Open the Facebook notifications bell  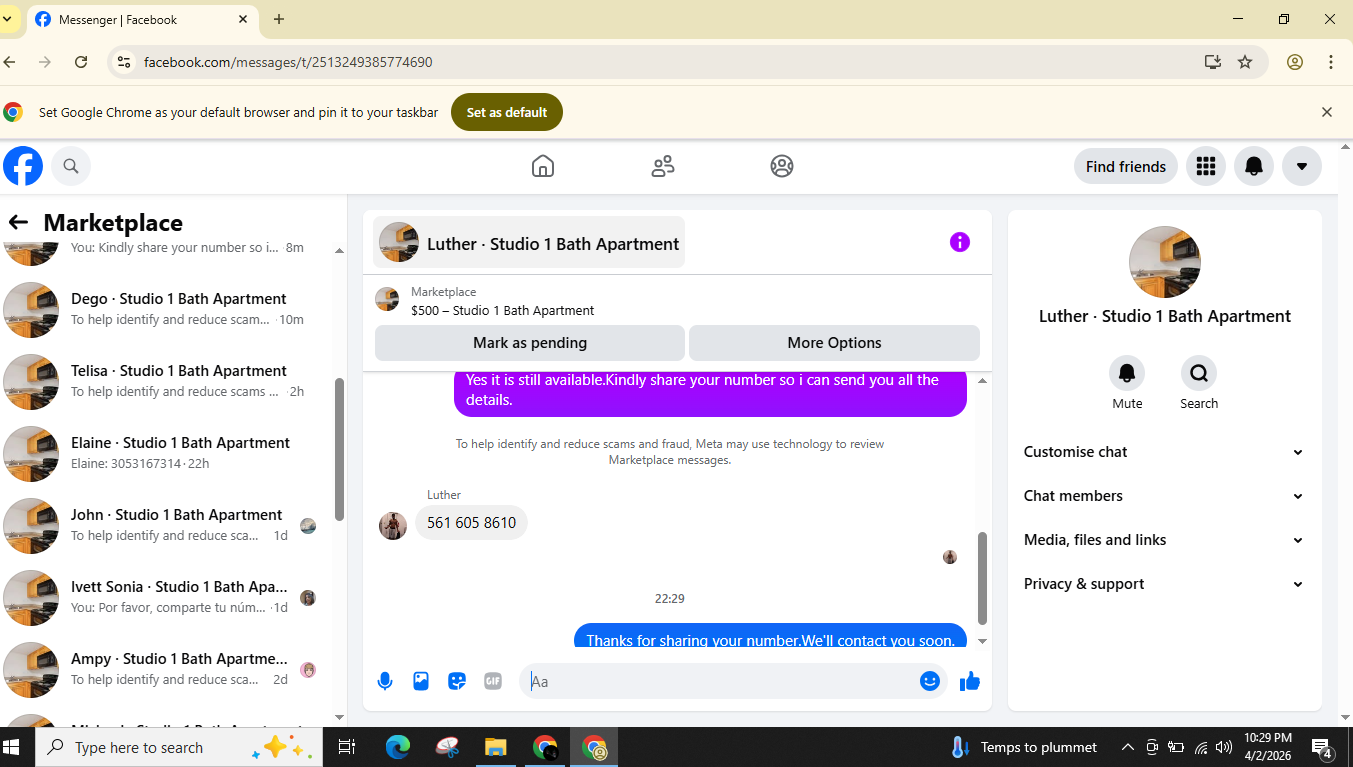pos(1254,166)
